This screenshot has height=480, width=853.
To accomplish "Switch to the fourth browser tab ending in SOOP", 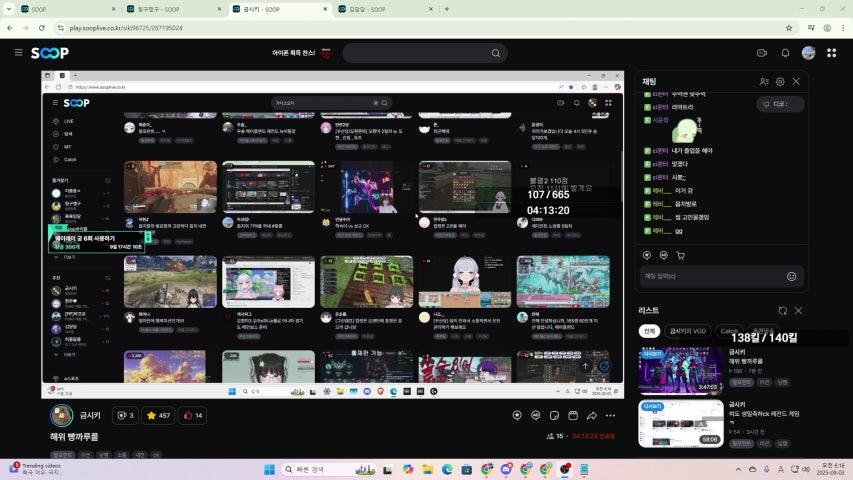I will point(385,9).
